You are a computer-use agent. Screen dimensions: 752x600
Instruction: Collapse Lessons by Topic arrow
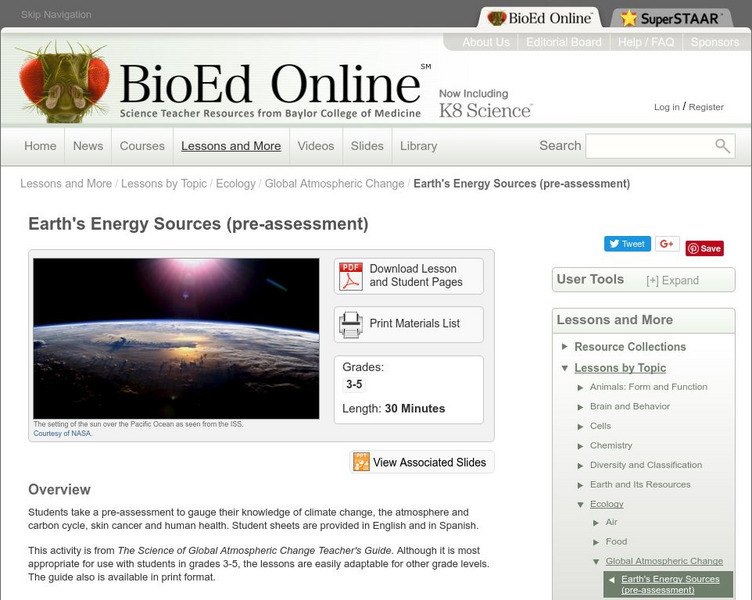click(x=565, y=368)
